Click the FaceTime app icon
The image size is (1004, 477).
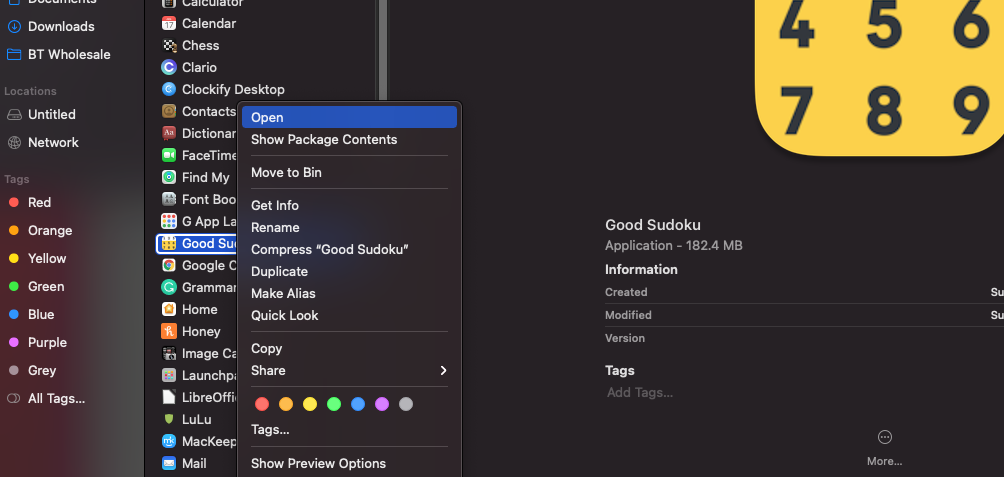pyautogui.click(x=168, y=155)
